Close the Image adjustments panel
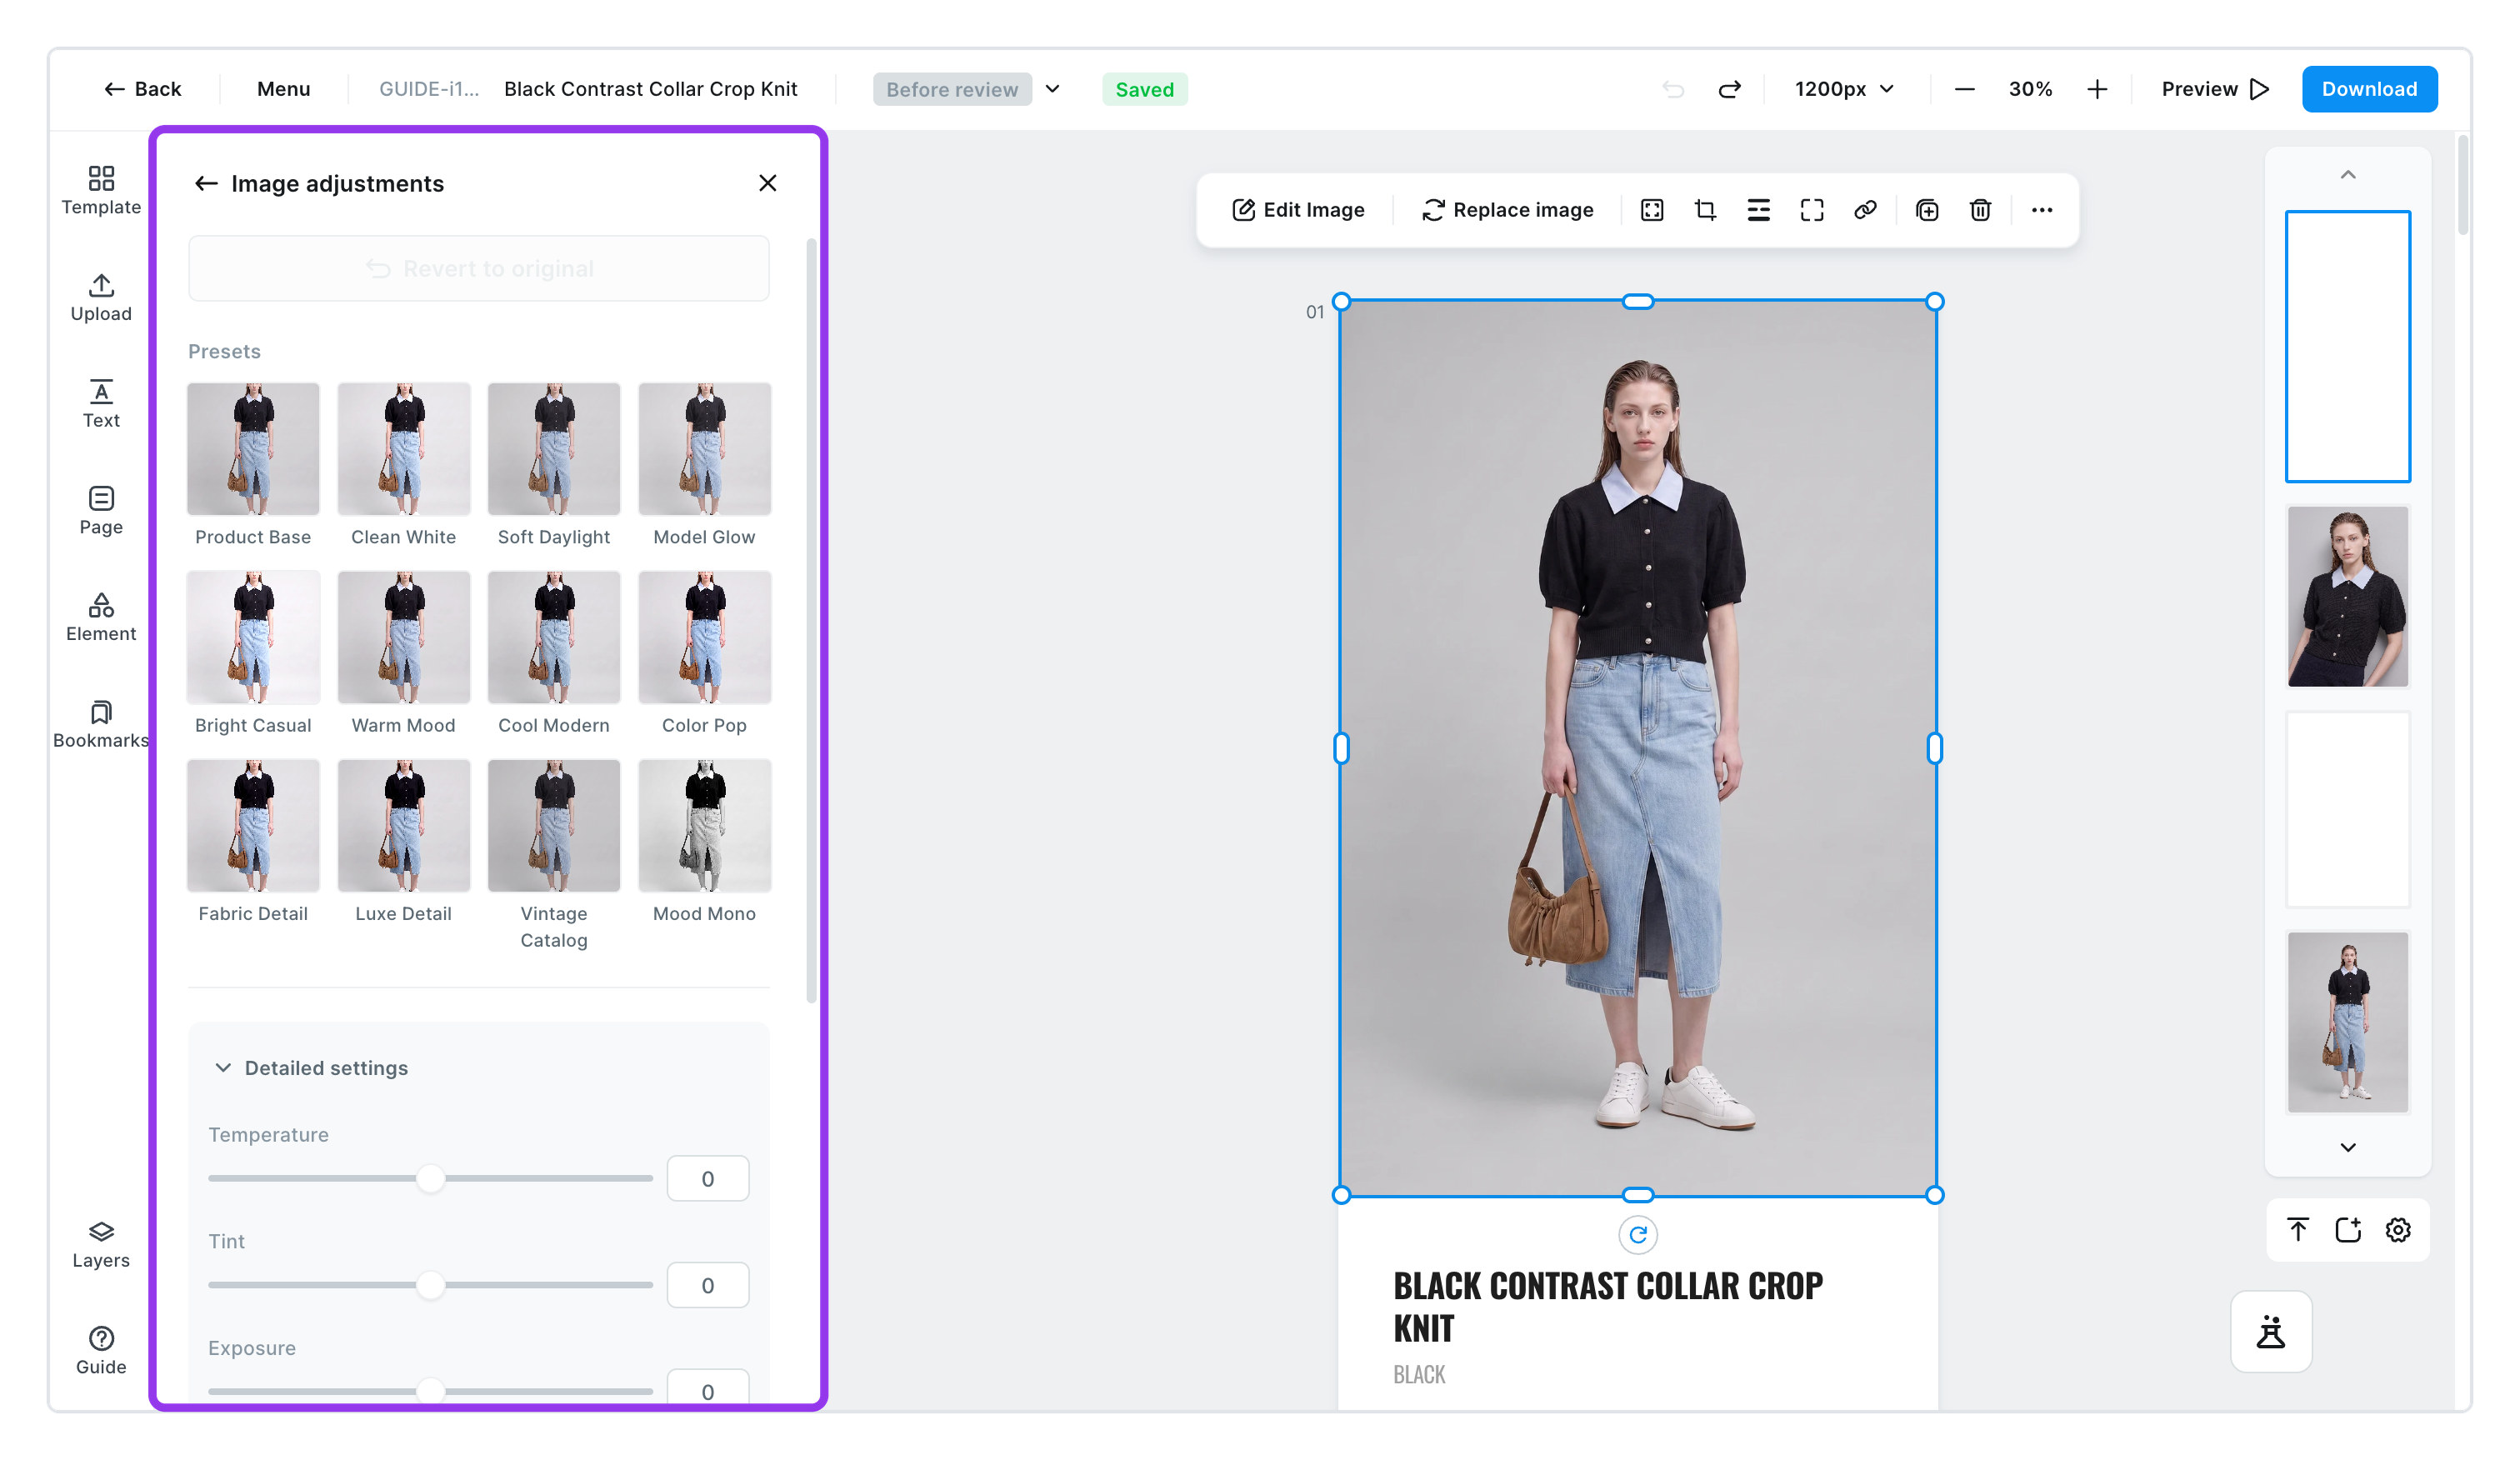 tap(767, 183)
